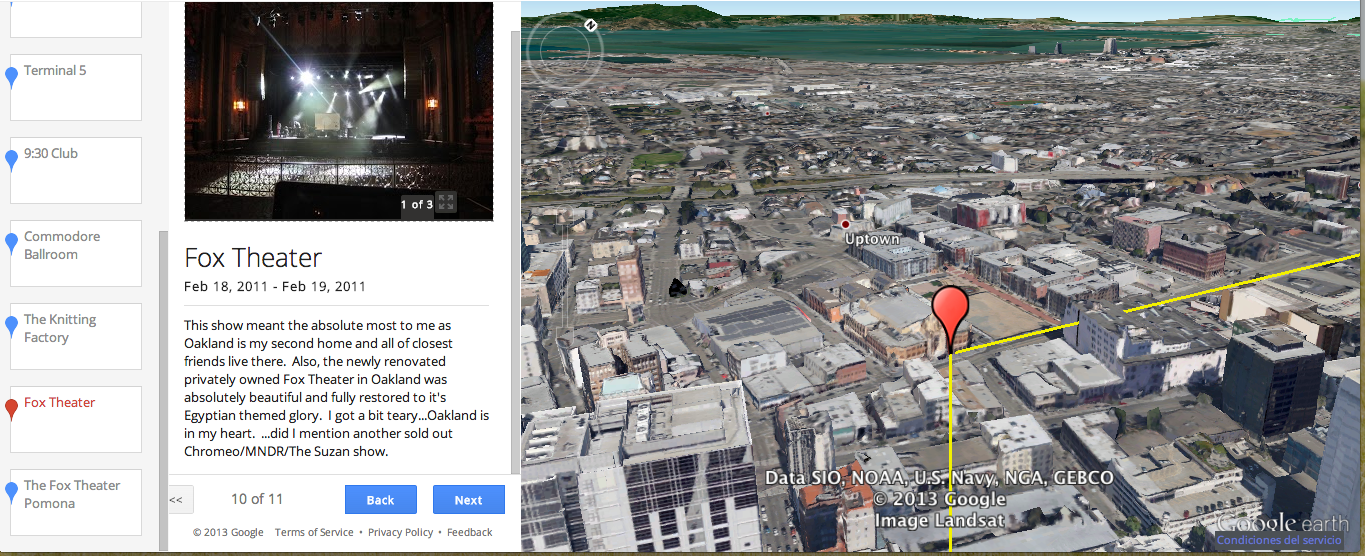Click the blue pin beside Commodore Ballroom

click(12, 243)
